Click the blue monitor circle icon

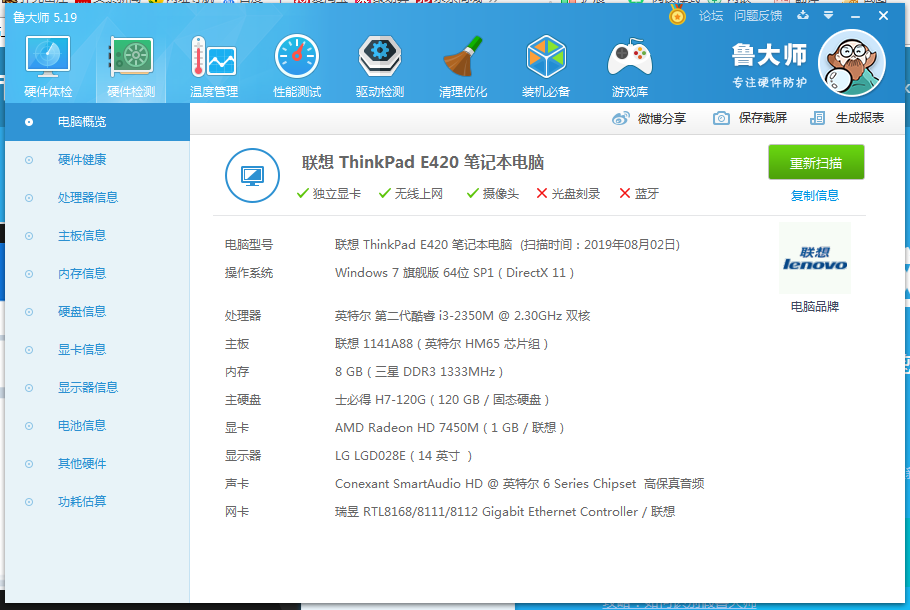click(x=252, y=175)
